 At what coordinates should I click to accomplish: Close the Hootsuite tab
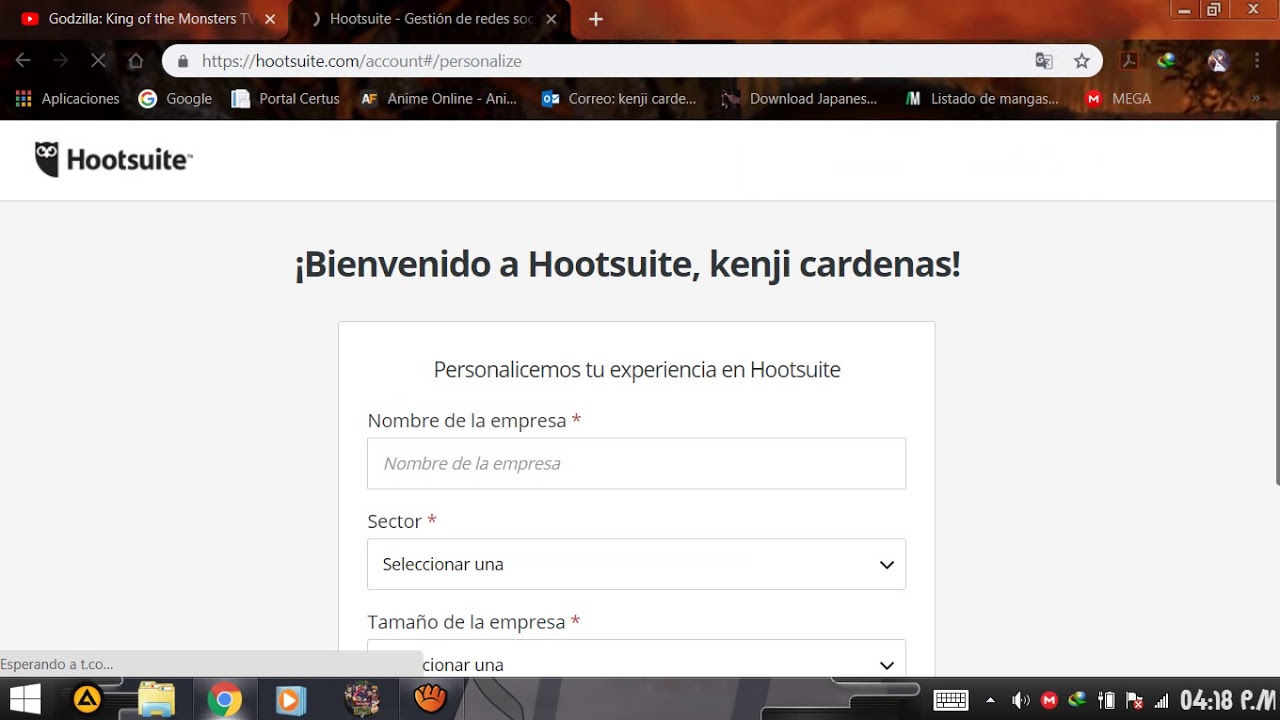(551, 19)
